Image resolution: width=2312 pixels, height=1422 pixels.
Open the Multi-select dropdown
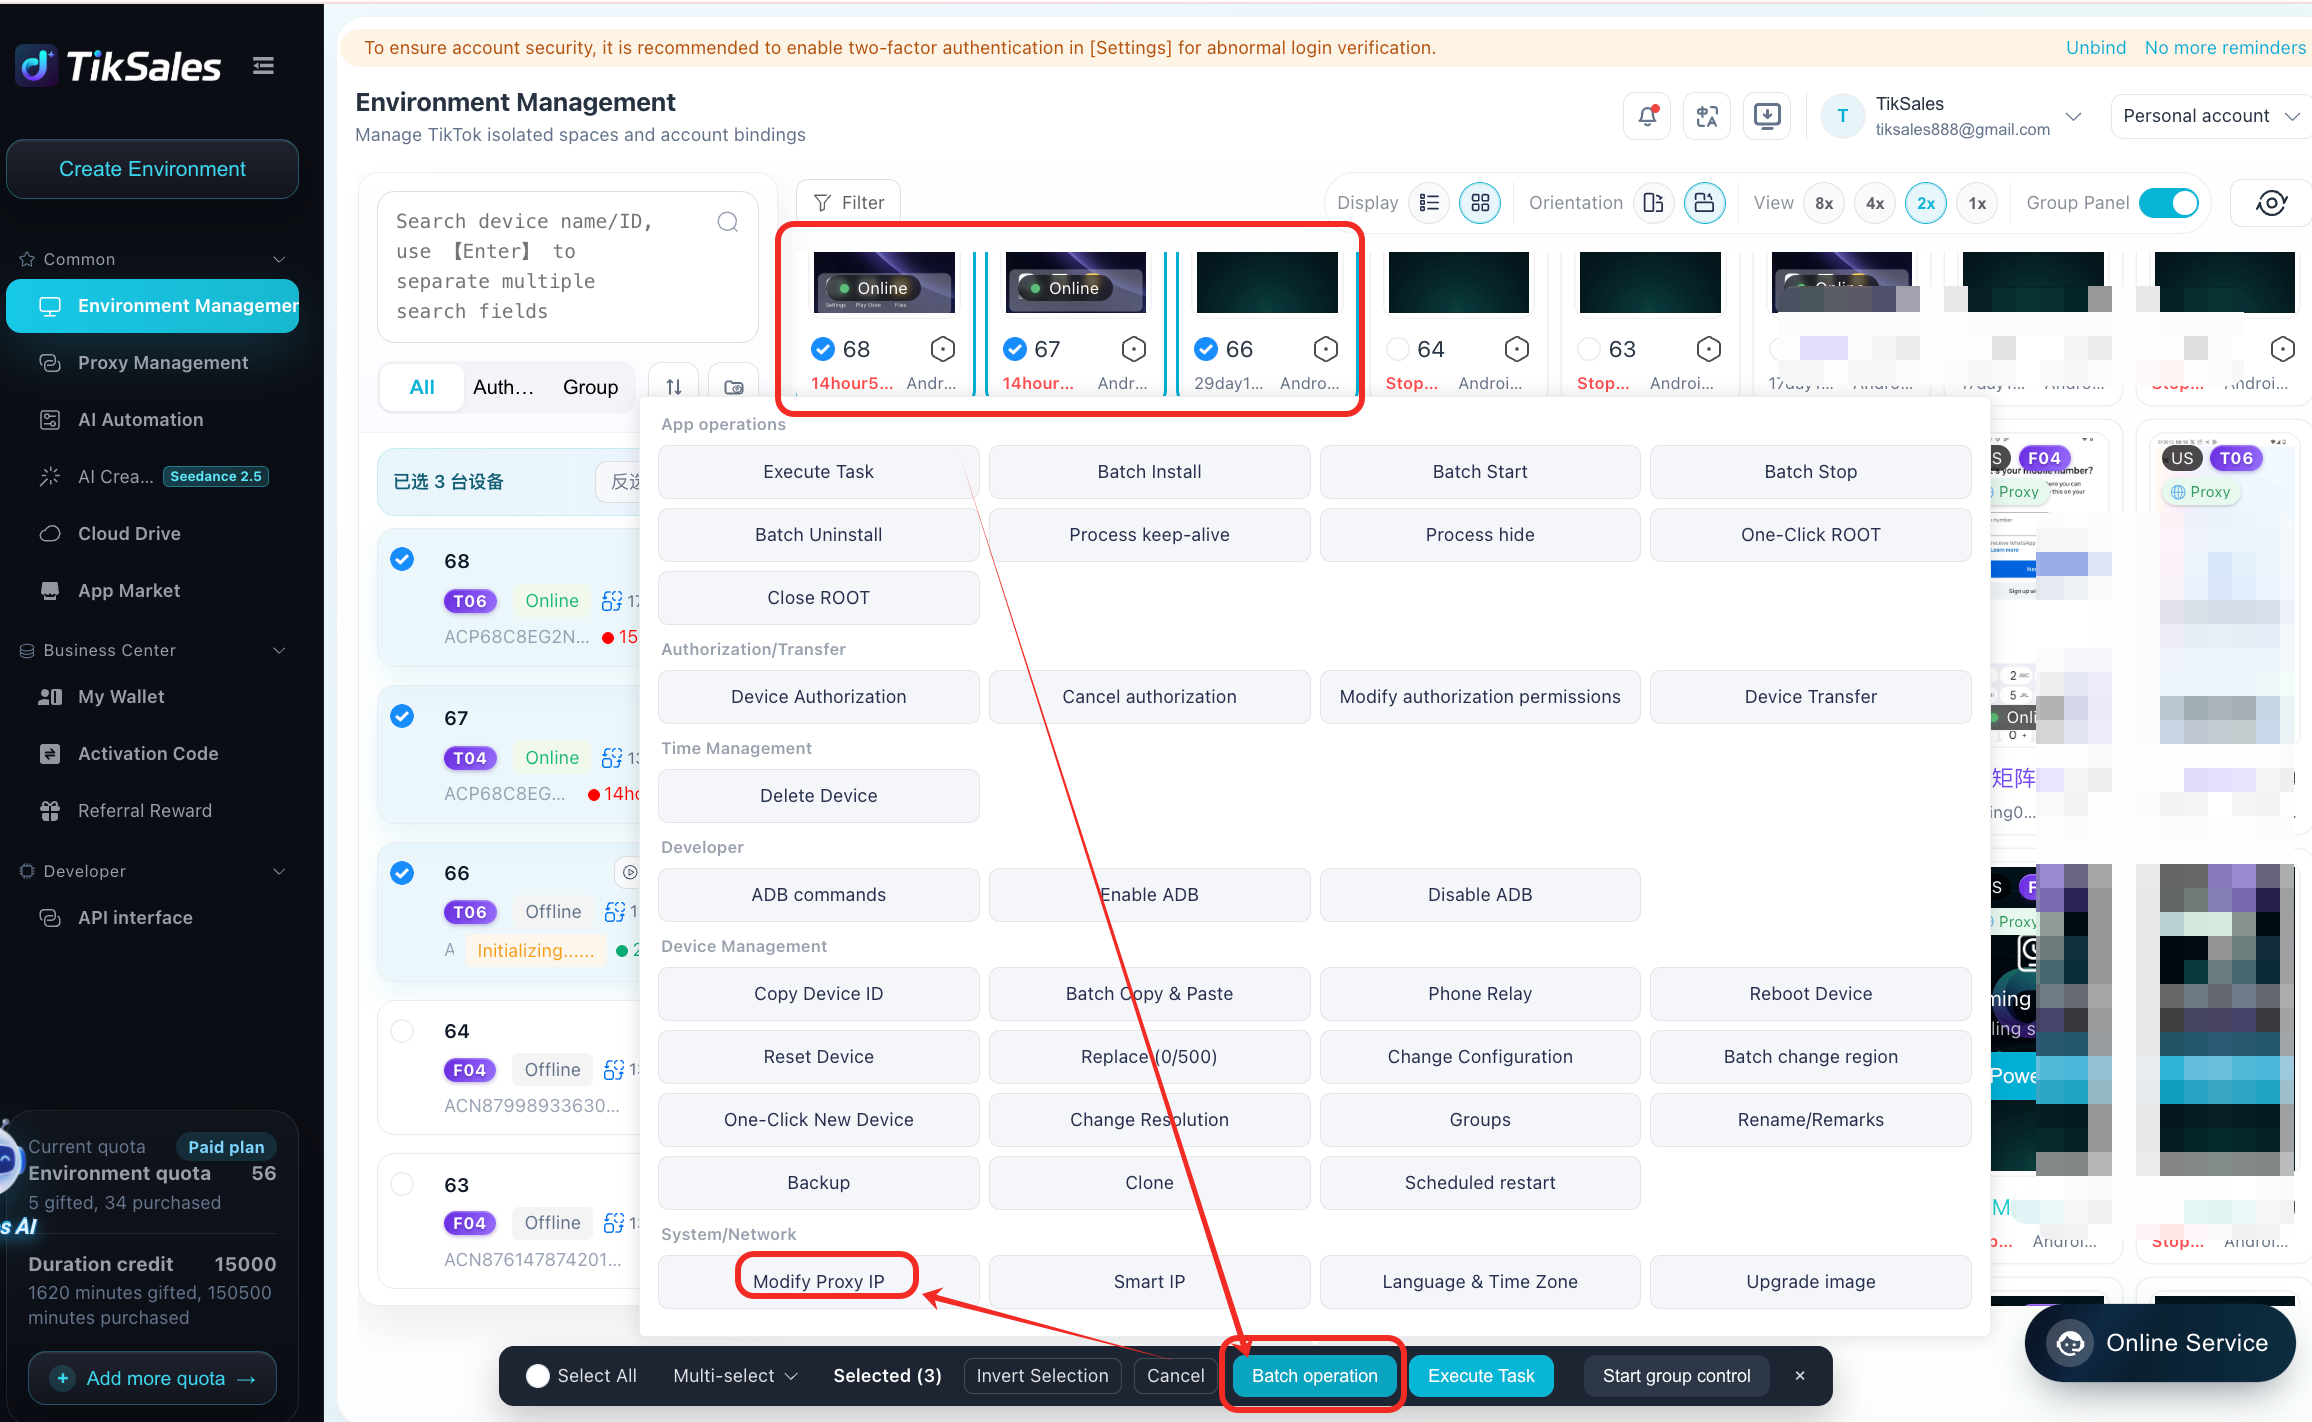click(735, 1376)
